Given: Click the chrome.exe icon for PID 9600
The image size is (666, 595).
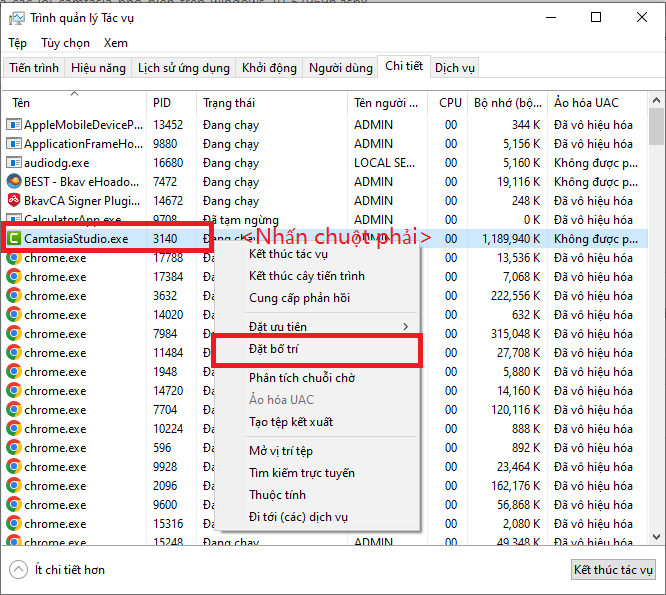Looking at the screenshot, I should click(14, 505).
